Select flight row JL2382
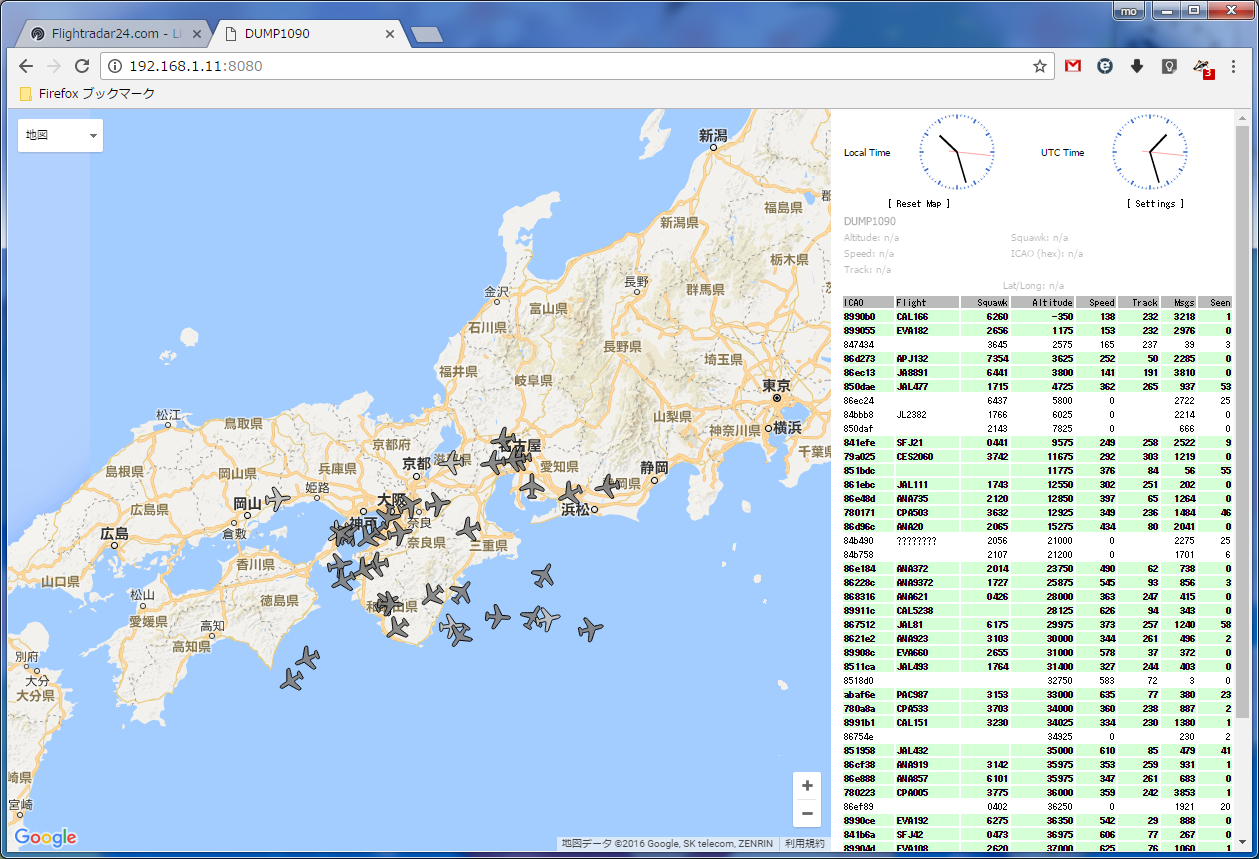 tap(1037, 414)
